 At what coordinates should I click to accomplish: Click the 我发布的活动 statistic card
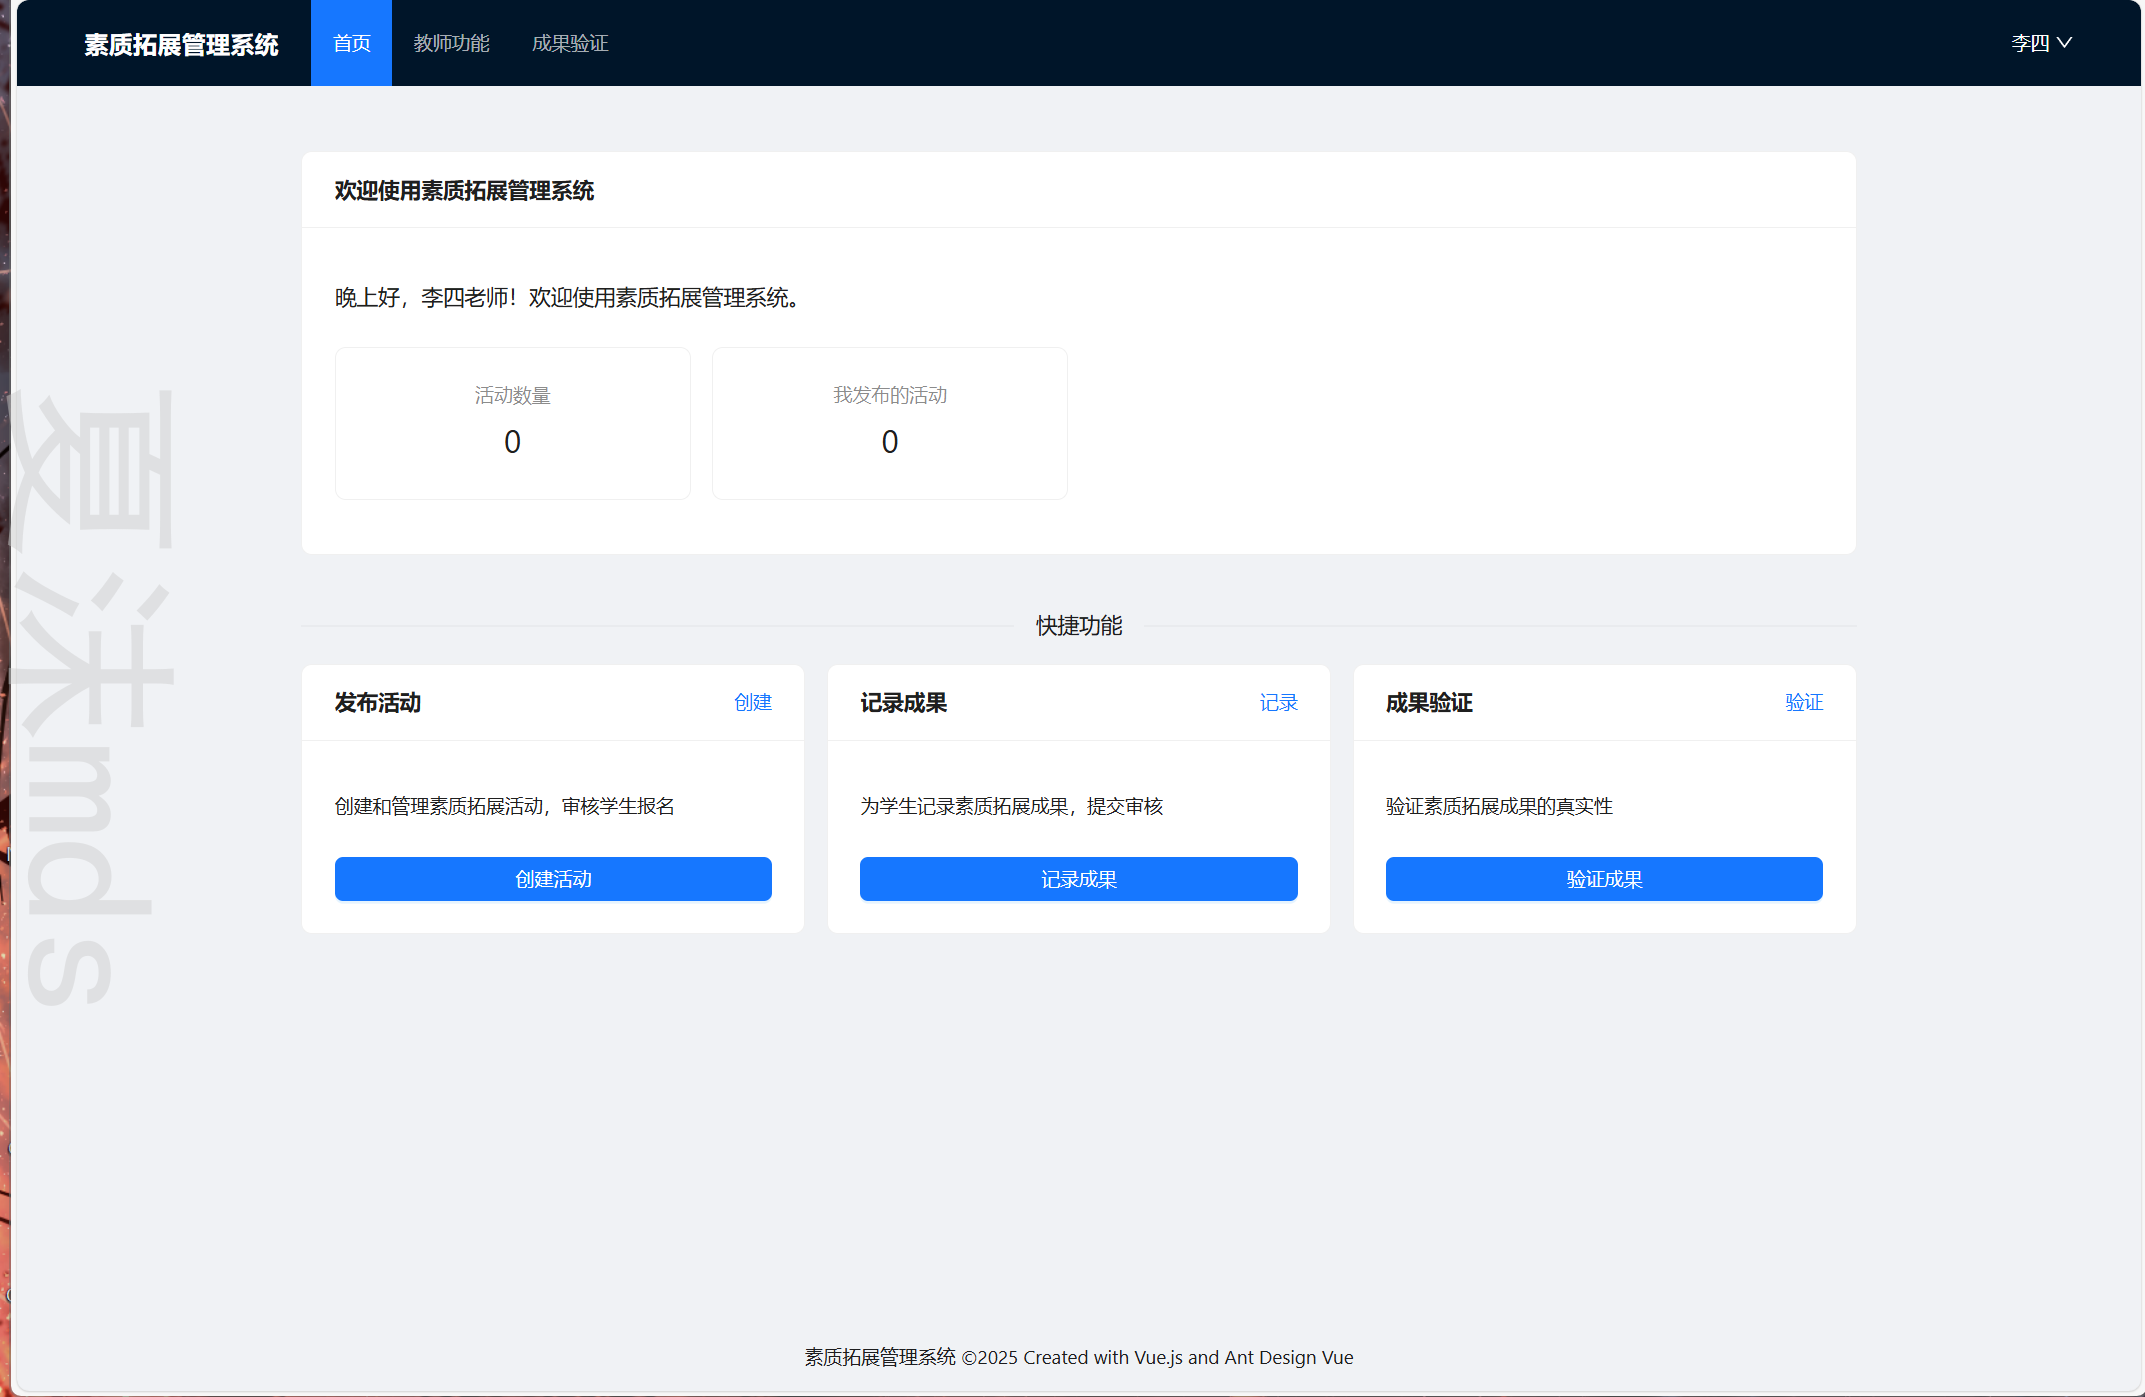point(889,423)
